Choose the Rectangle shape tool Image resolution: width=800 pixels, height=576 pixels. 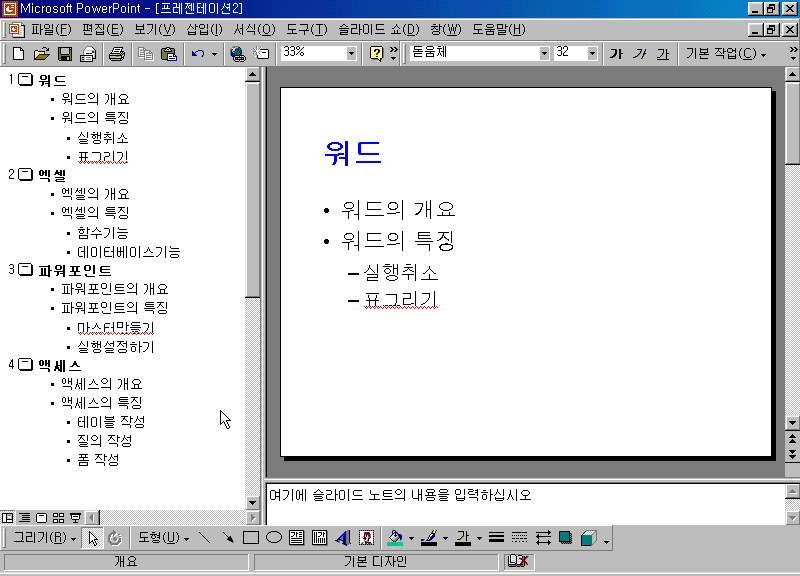pos(251,538)
